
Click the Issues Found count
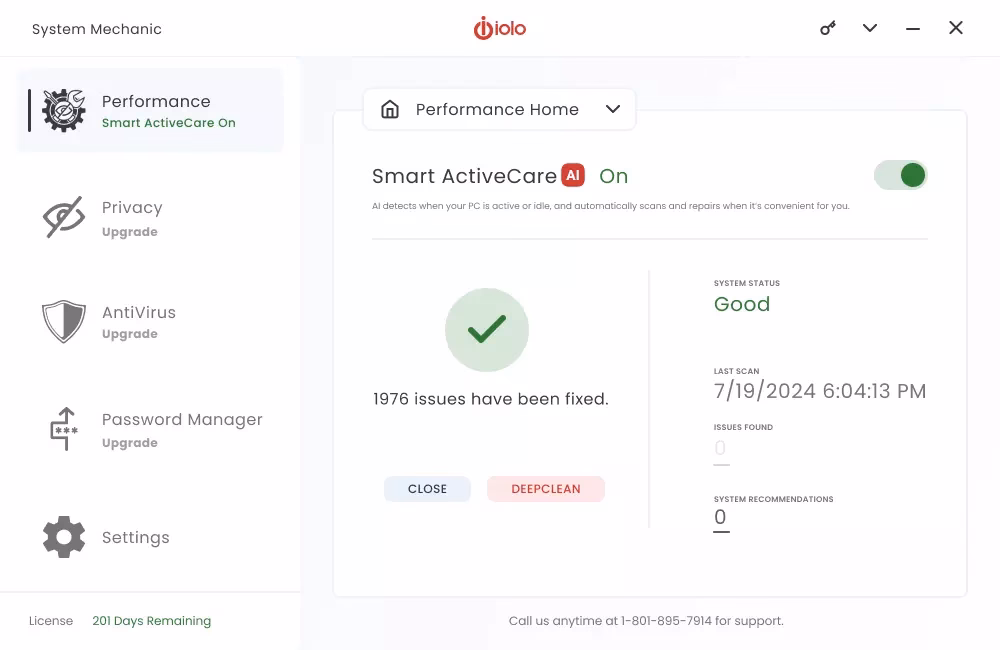(x=720, y=449)
